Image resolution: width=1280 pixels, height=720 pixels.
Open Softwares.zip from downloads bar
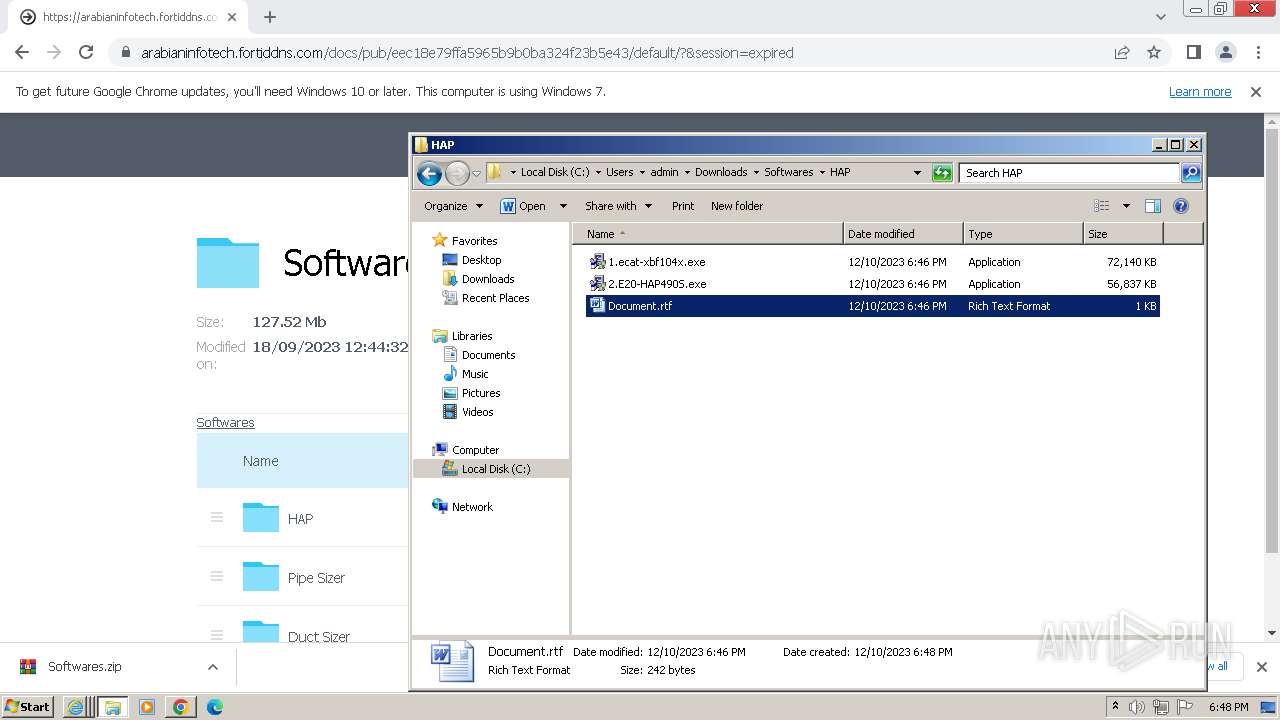[85, 667]
